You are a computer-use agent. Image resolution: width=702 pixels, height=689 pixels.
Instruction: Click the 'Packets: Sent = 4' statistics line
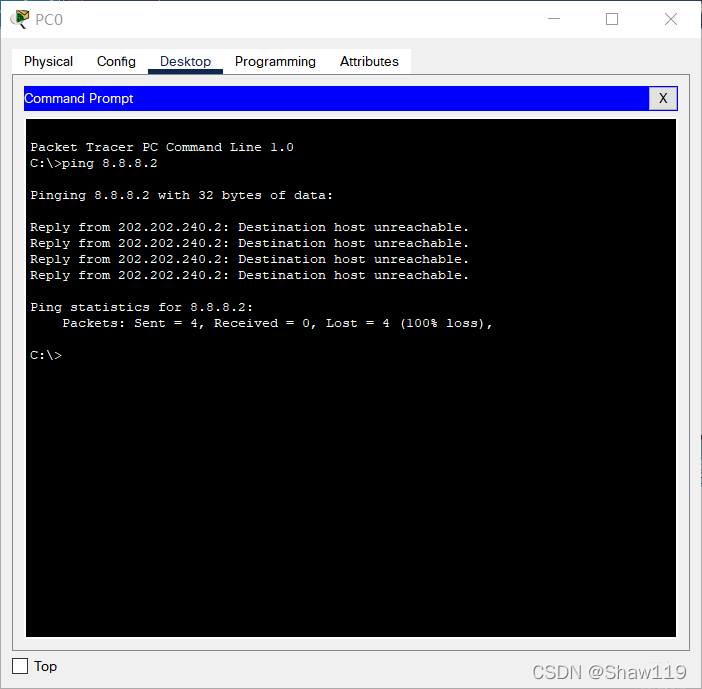click(277, 324)
